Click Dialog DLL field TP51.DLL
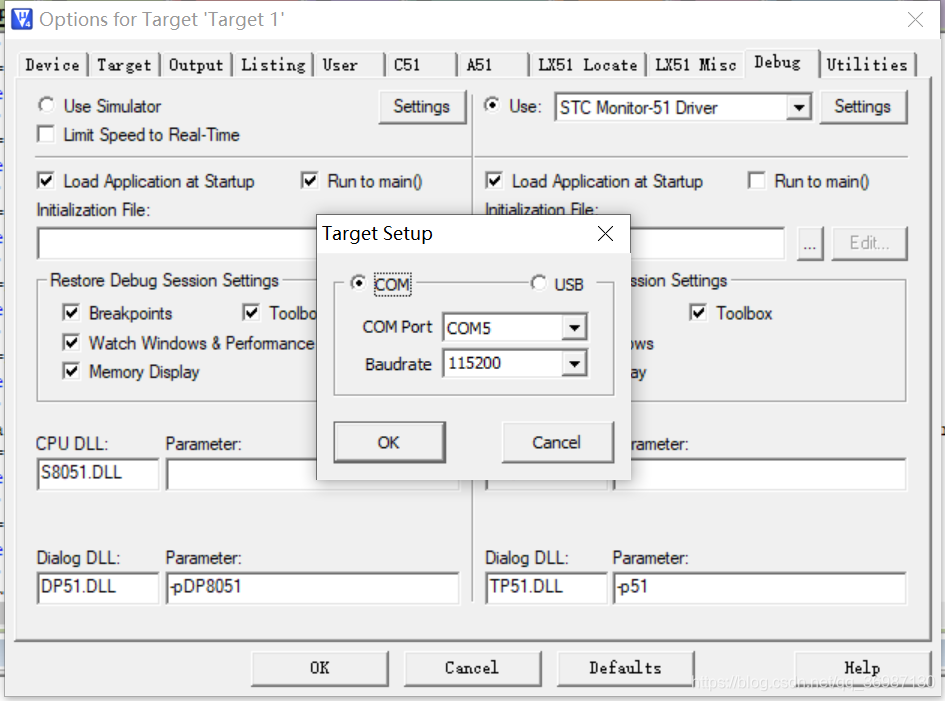945x701 pixels. tap(546, 587)
